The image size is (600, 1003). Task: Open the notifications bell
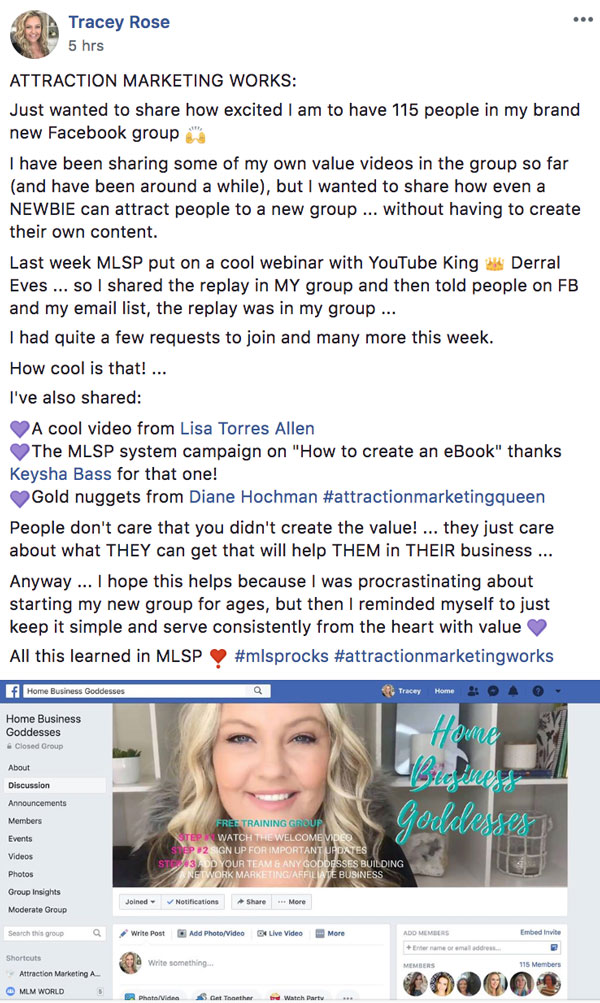(x=513, y=691)
